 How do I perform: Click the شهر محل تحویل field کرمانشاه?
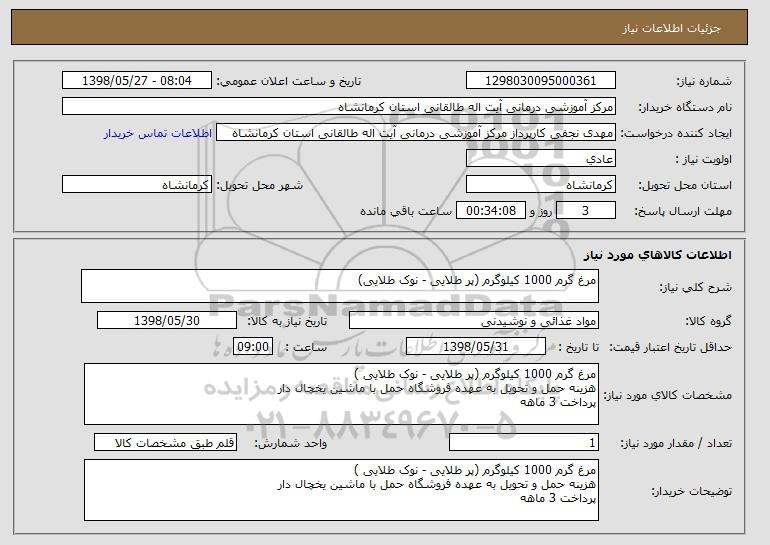click(x=137, y=185)
